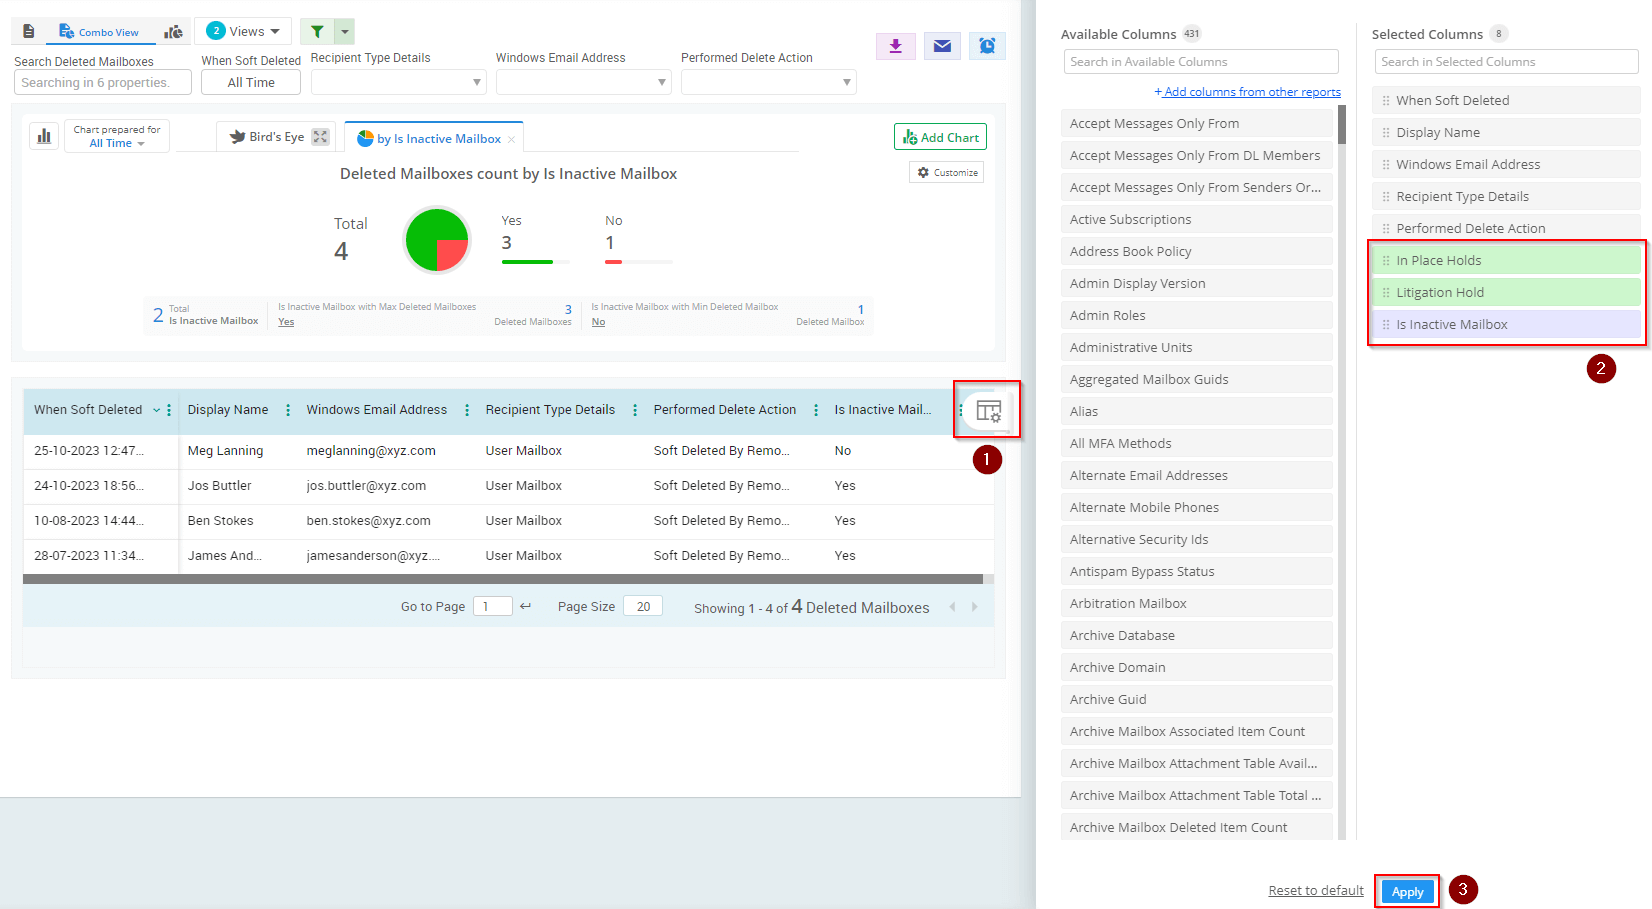Switch to the chart-only view icon
The image size is (1652, 909).
(174, 32)
